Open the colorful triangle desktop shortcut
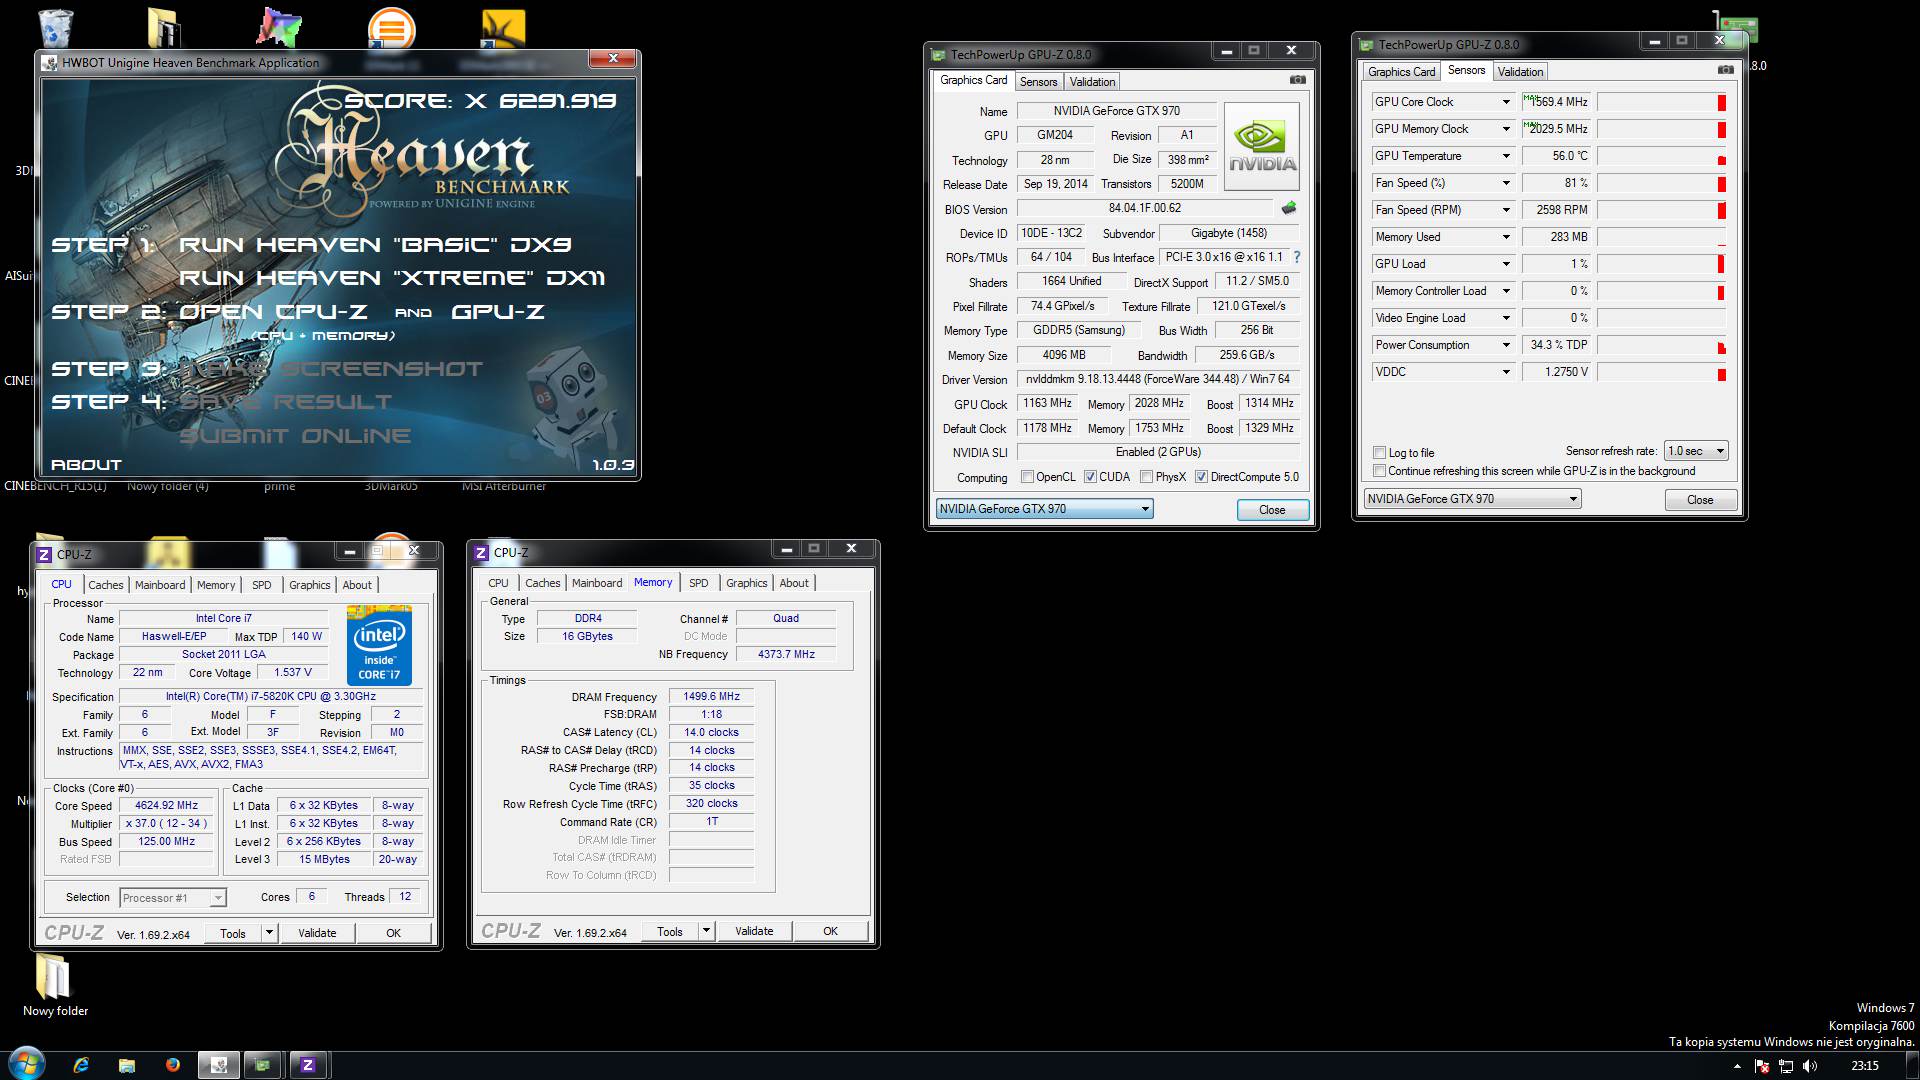 tap(279, 27)
